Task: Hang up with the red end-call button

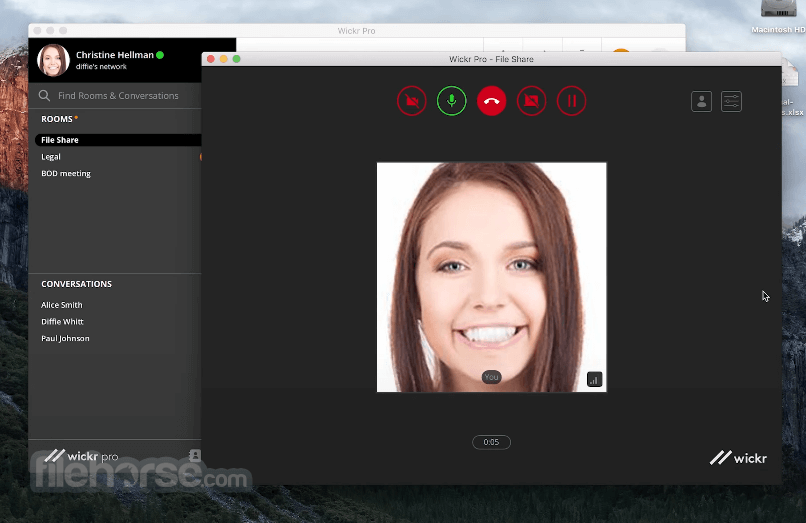Action: (491, 101)
